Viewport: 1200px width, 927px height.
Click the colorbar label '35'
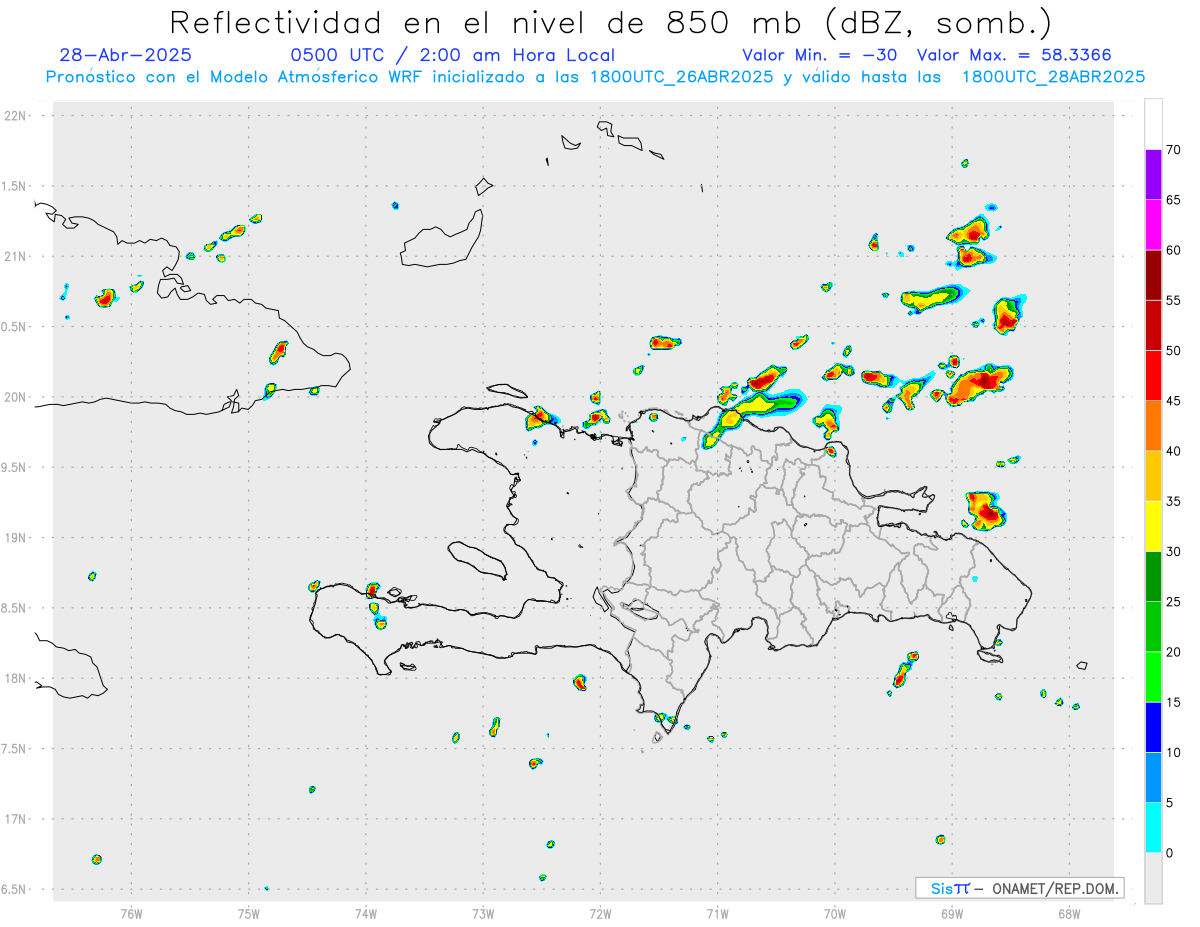pyautogui.click(x=1173, y=501)
